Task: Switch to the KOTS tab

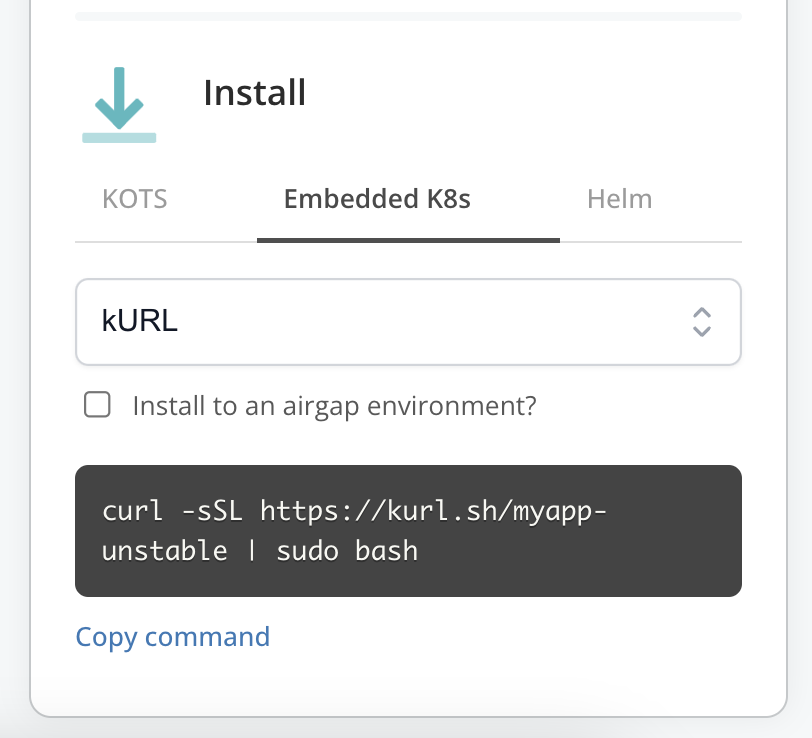Action: tap(135, 199)
